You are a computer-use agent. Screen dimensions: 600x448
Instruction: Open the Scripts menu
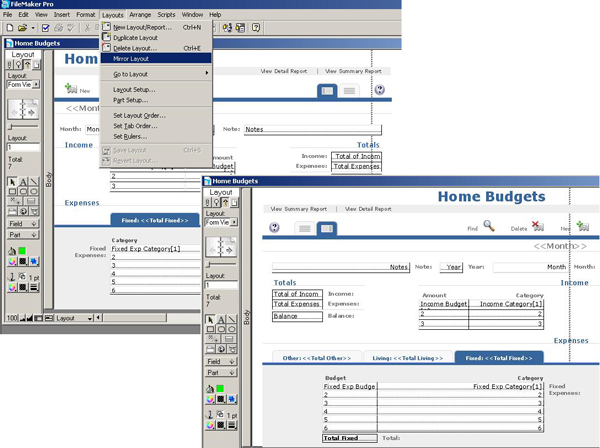(166, 15)
